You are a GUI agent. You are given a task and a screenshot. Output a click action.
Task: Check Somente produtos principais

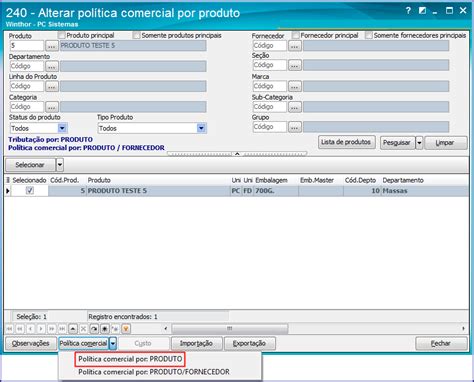[x=136, y=35]
